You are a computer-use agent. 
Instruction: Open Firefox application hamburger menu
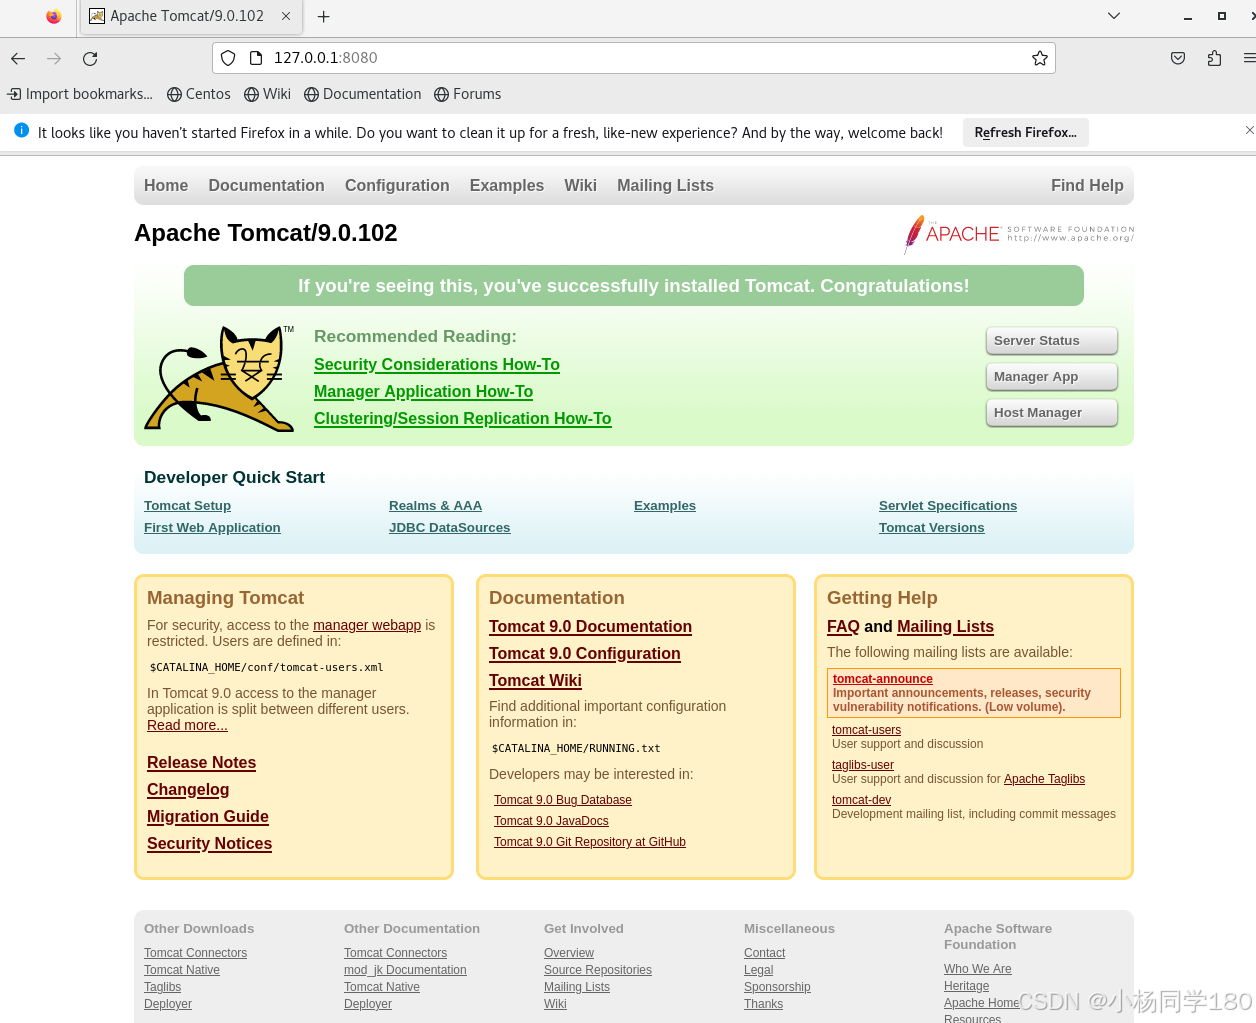(1249, 58)
